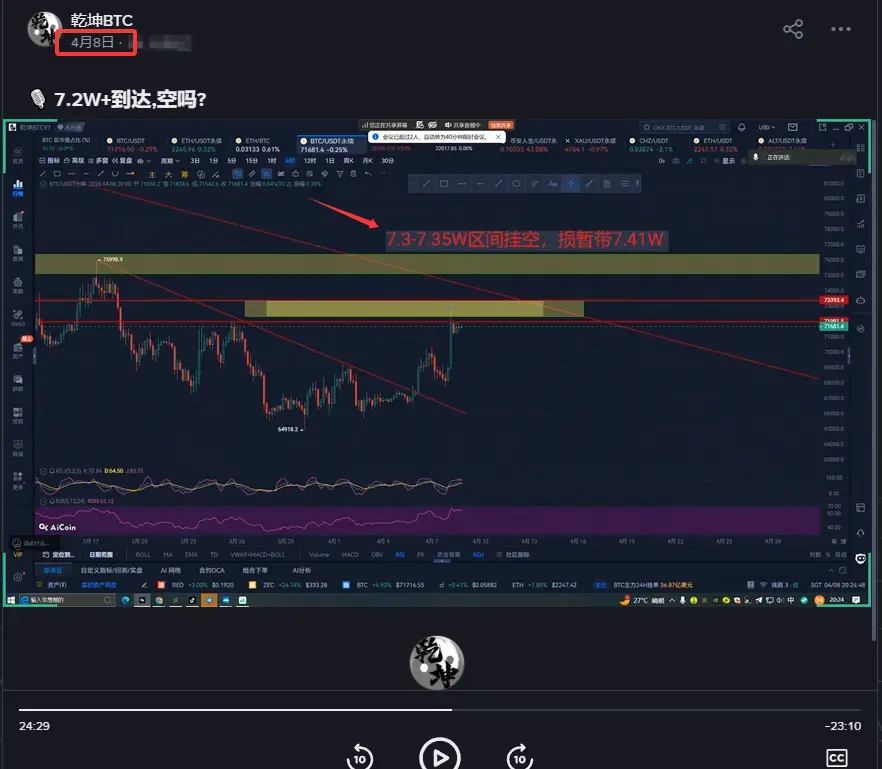882x769 pixels.
Task: Switch to the 3日 timeframe
Action: 195,161
